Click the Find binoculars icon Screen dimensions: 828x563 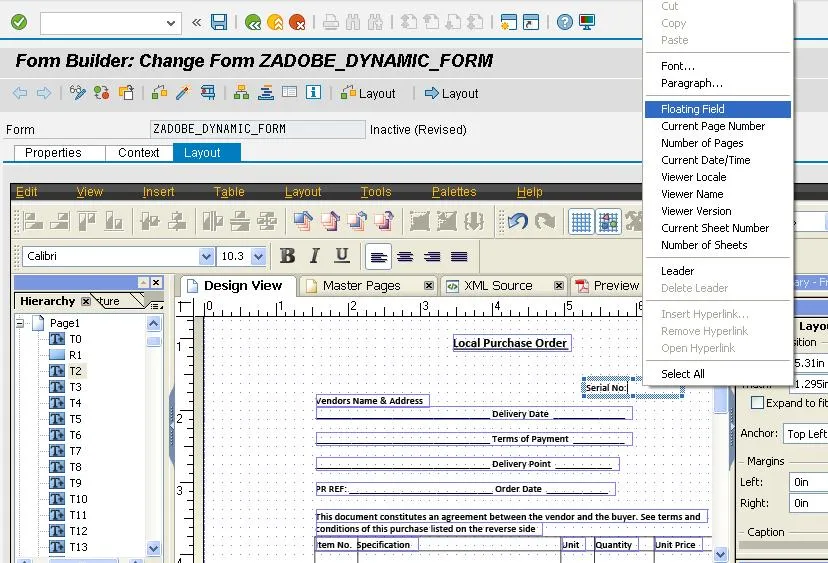pos(353,22)
